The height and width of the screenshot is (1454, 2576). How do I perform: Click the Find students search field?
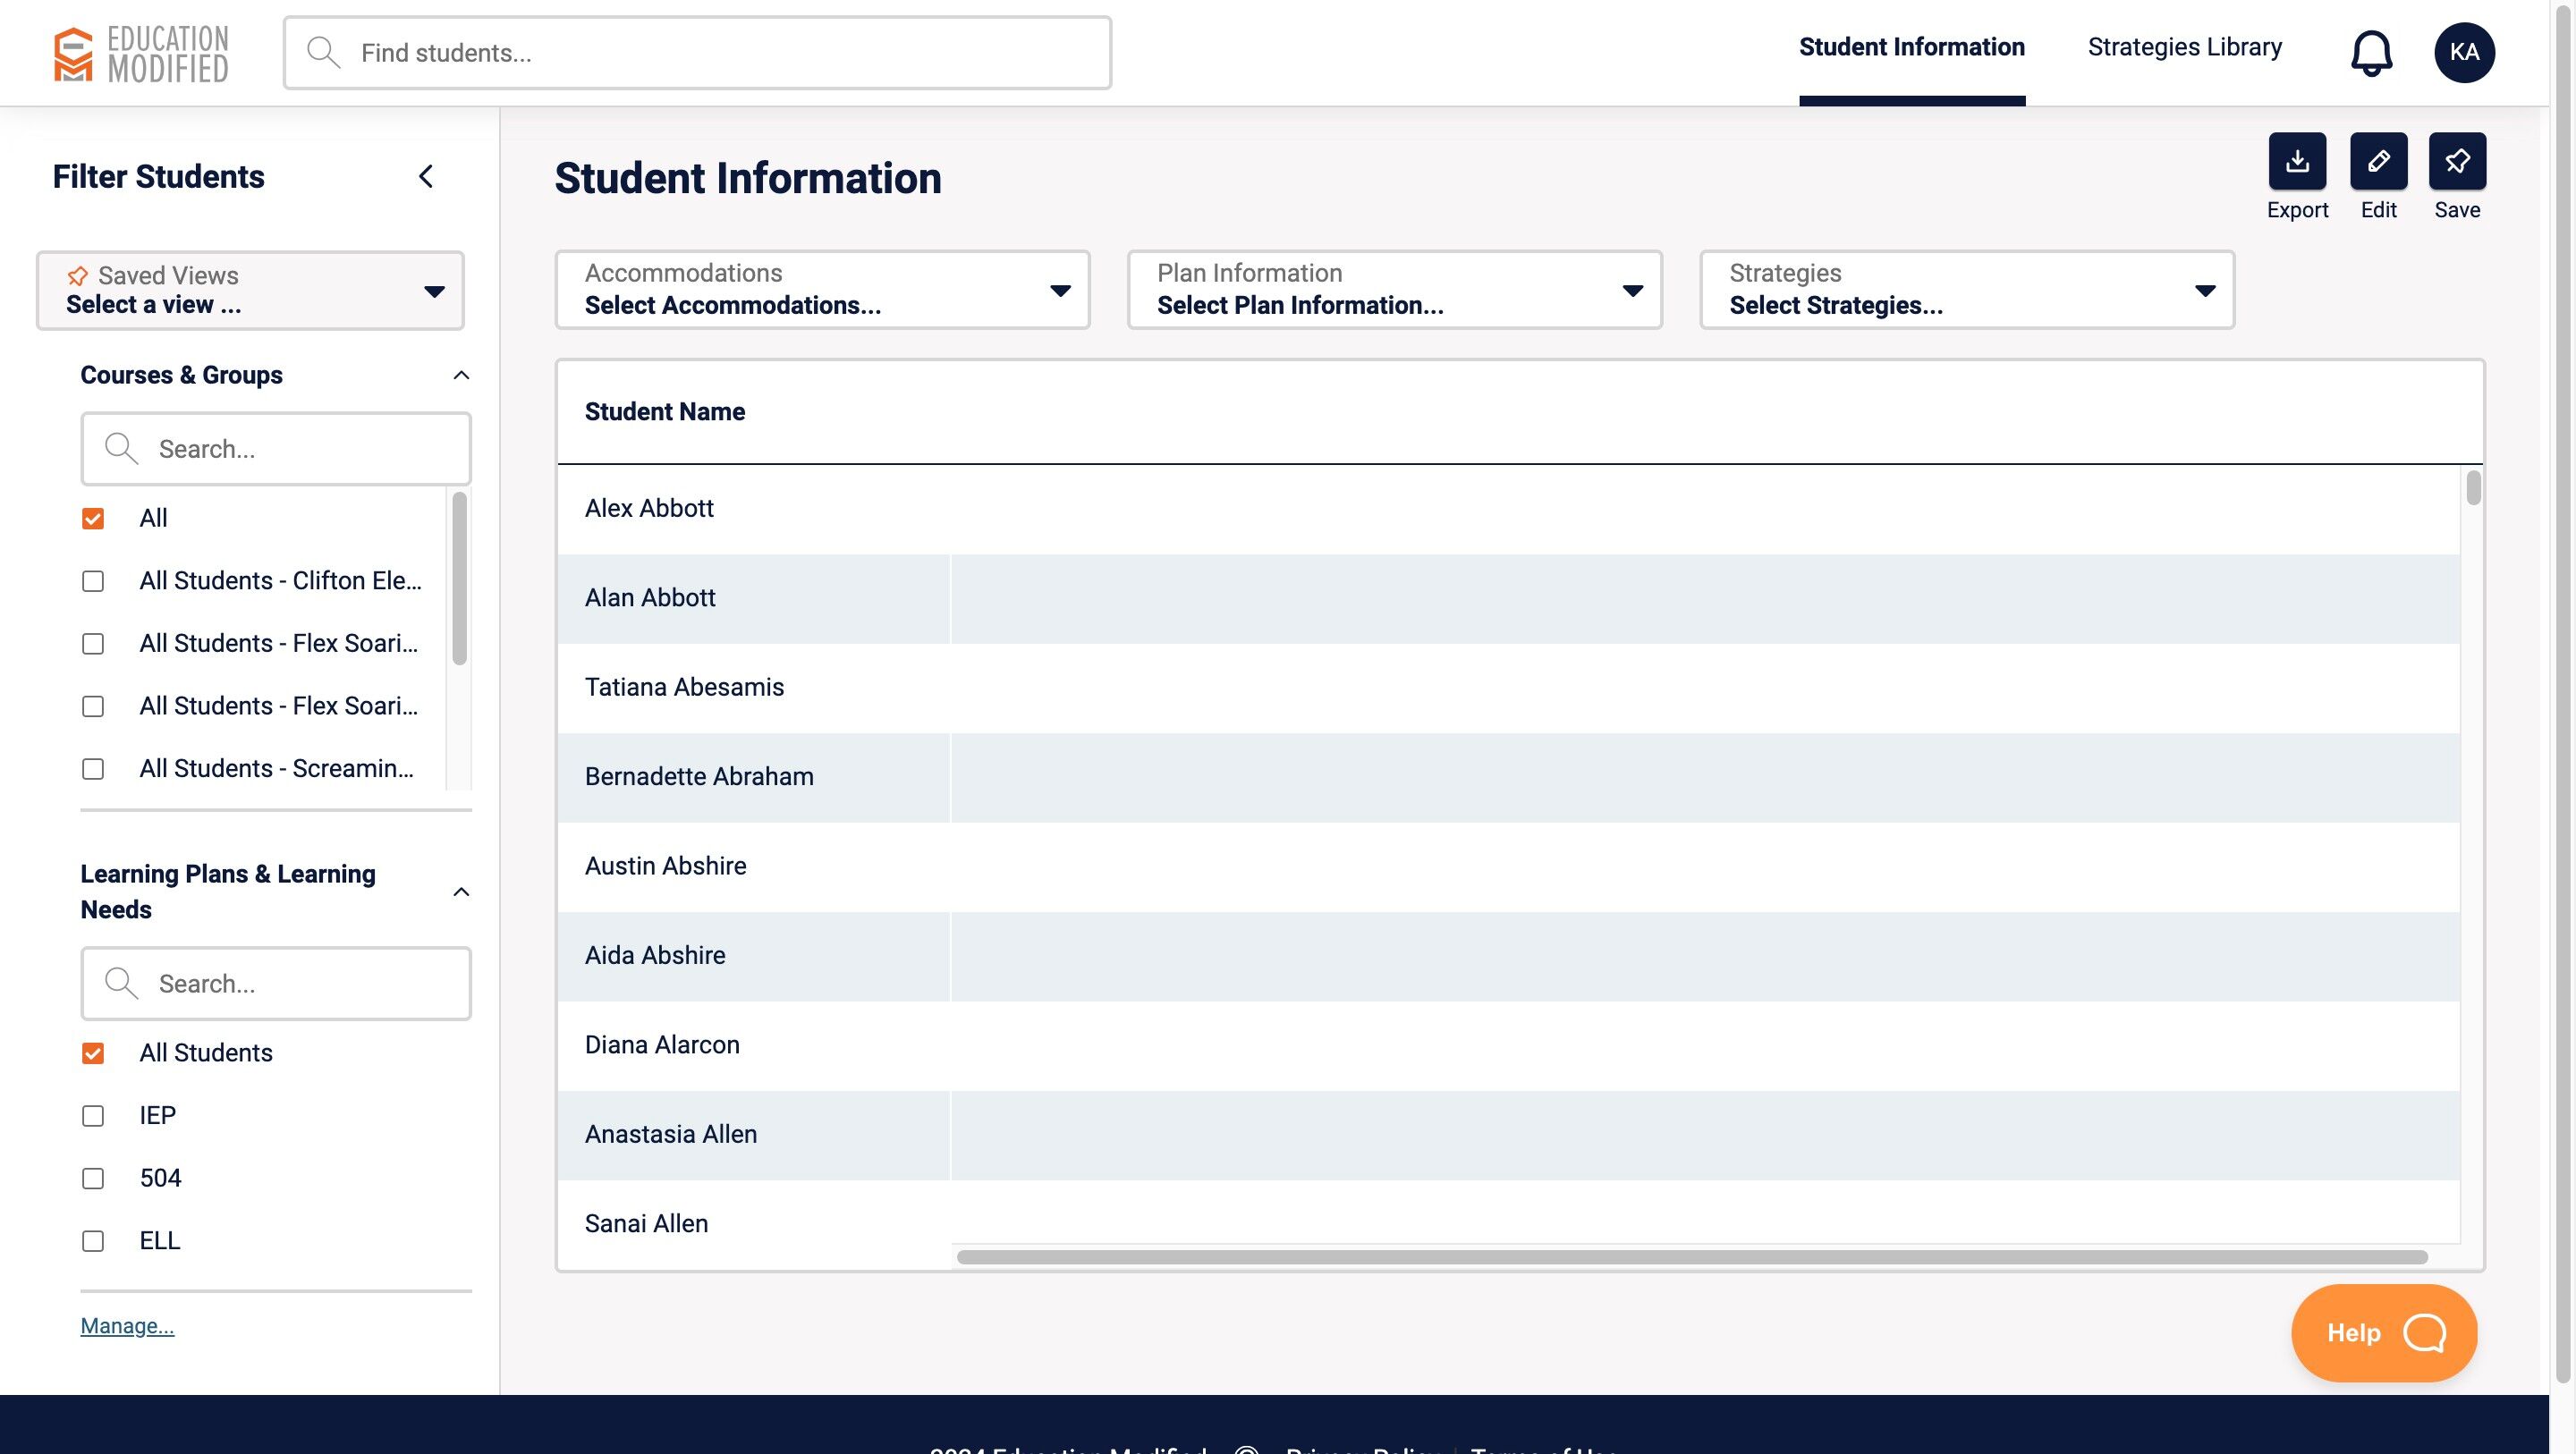tap(697, 53)
